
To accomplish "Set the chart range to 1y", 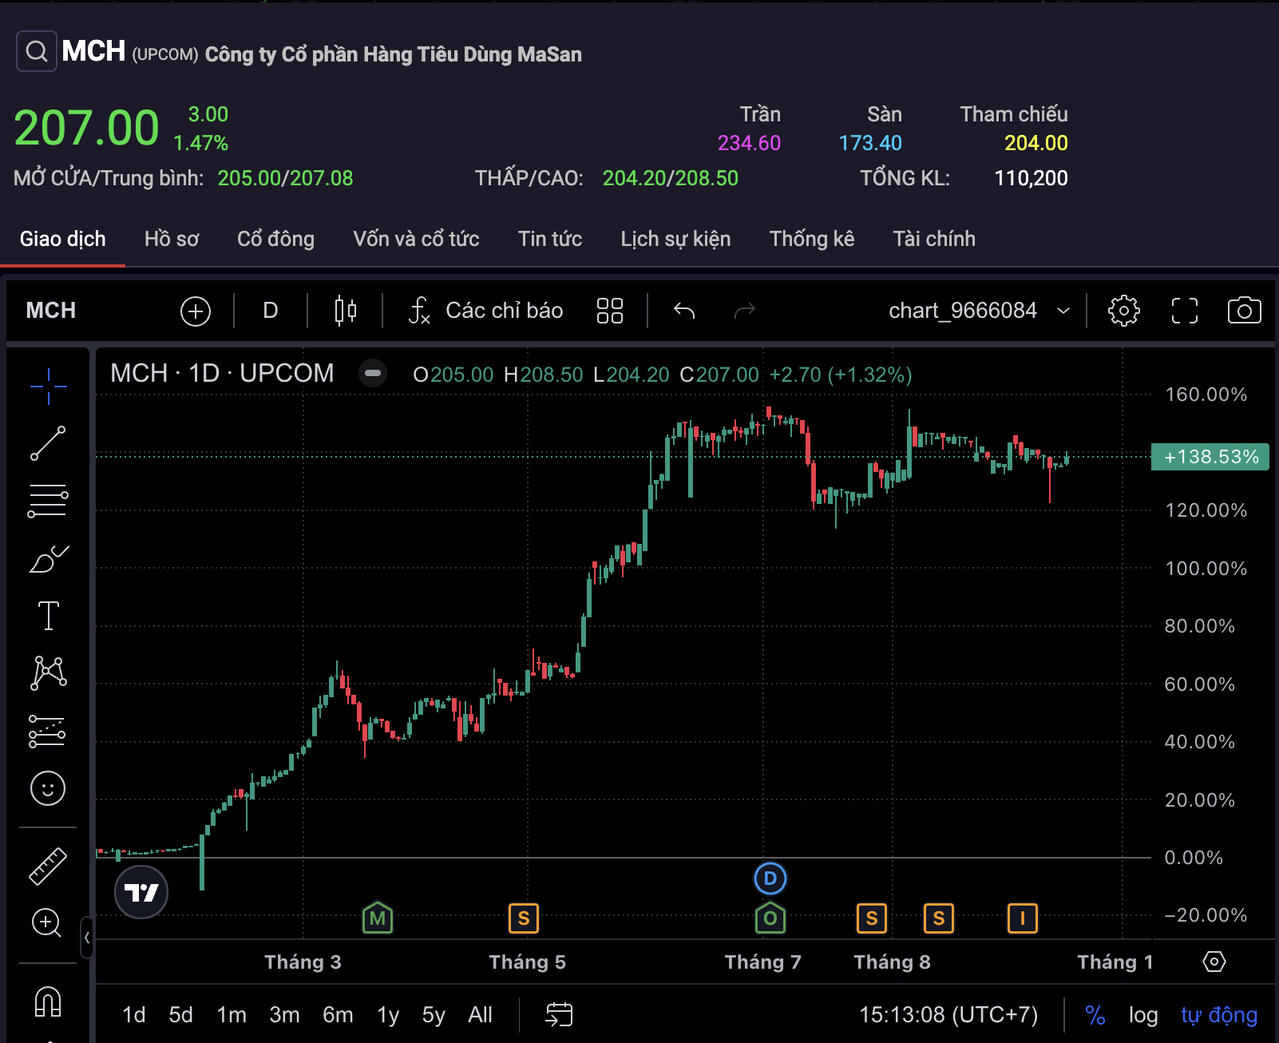I will click(x=388, y=1015).
